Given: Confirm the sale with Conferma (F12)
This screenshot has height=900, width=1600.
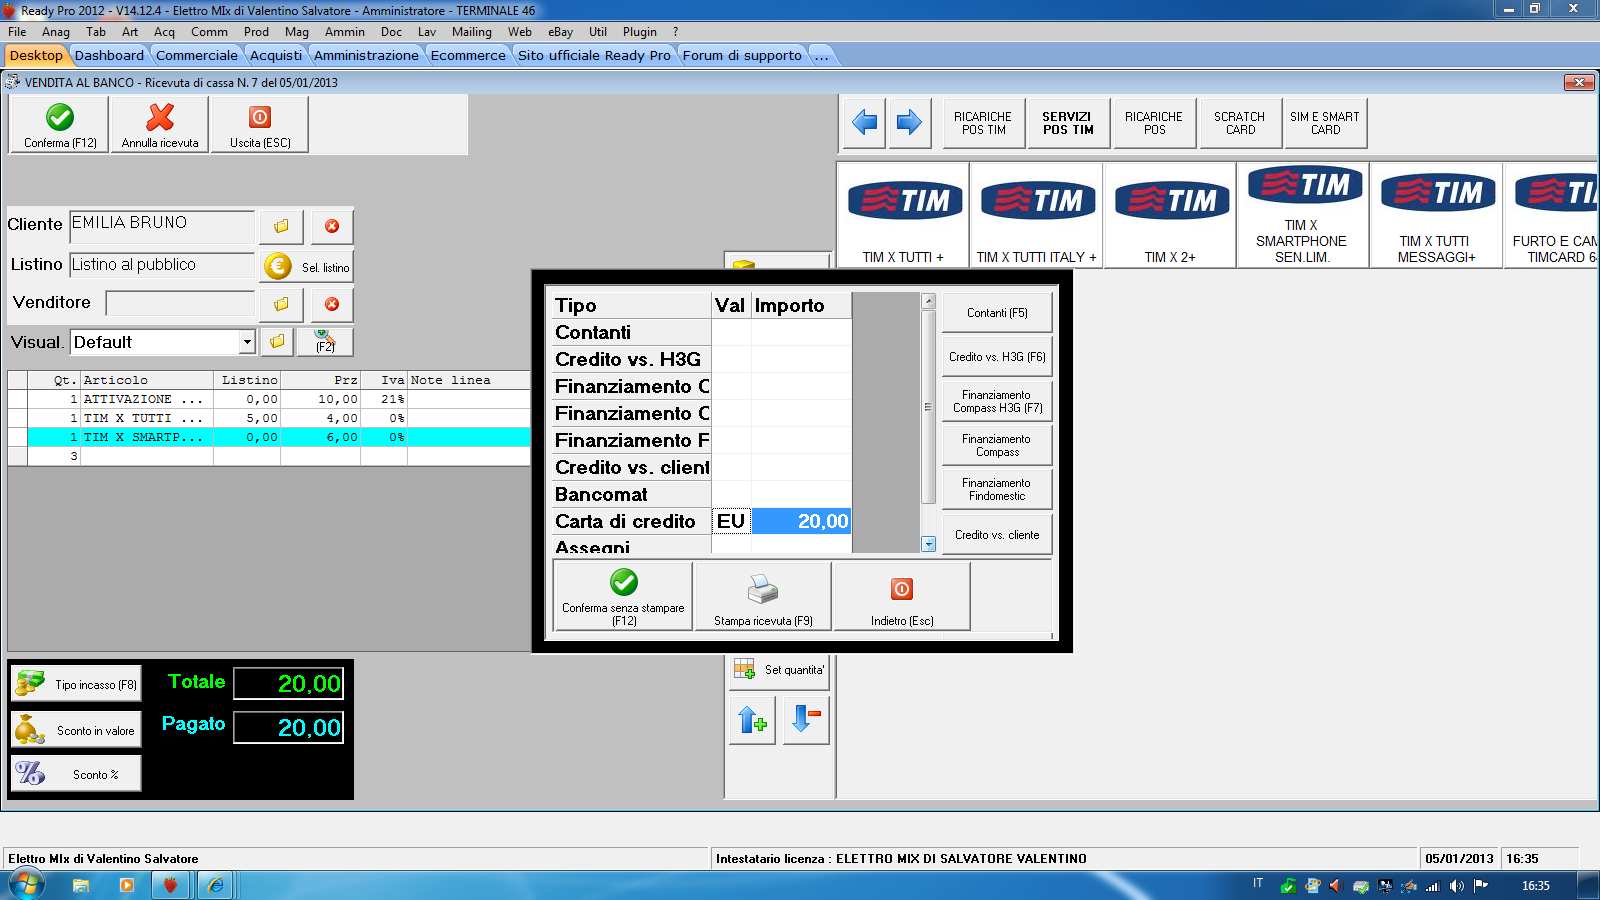Looking at the screenshot, I should point(60,125).
